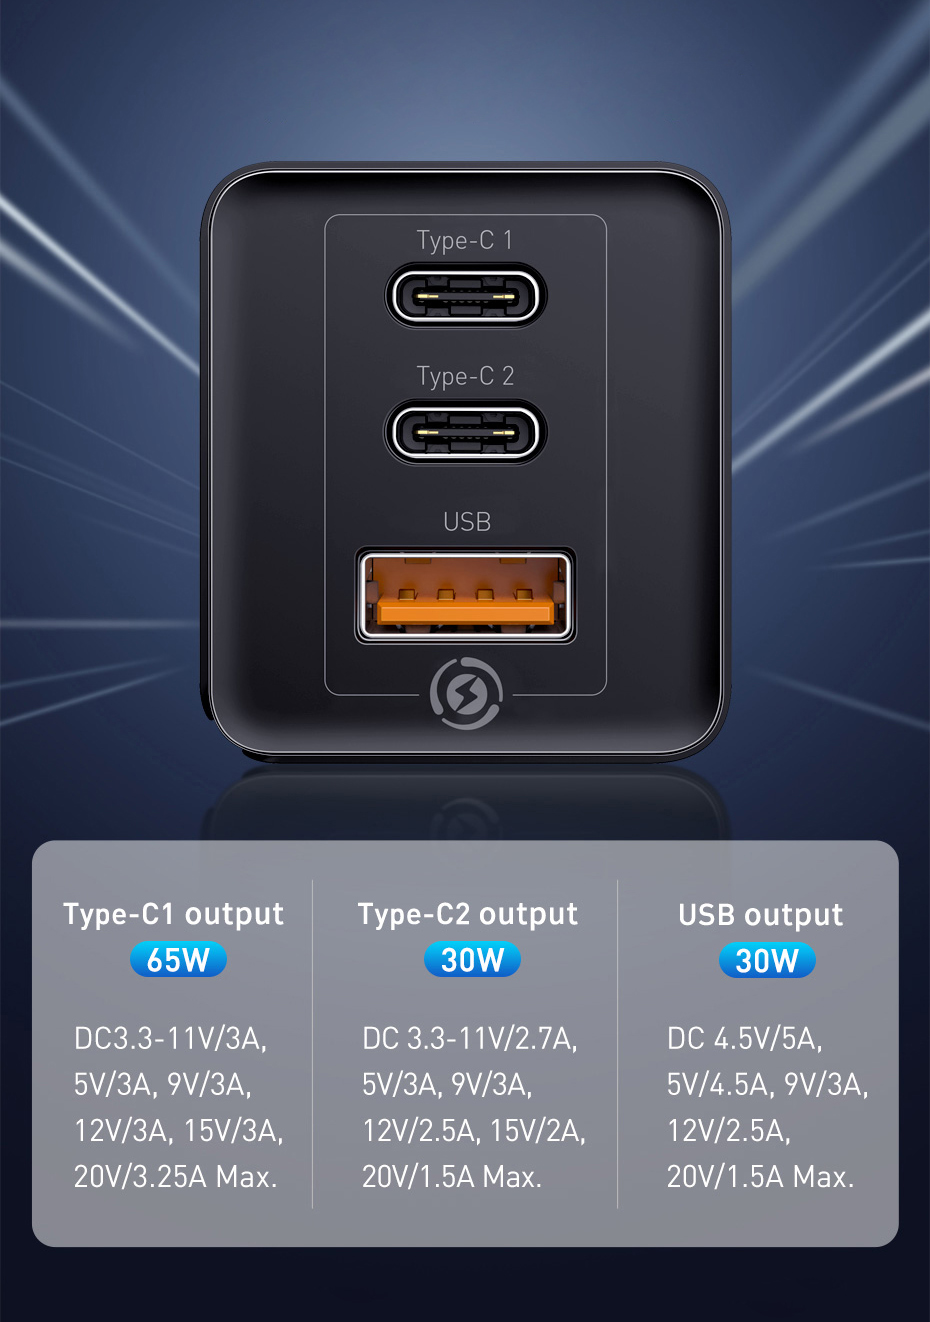The height and width of the screenshot is (1322, 930).
Task: Click the USB '20V/1.5A Max.' line
Action: point(761,1177)
